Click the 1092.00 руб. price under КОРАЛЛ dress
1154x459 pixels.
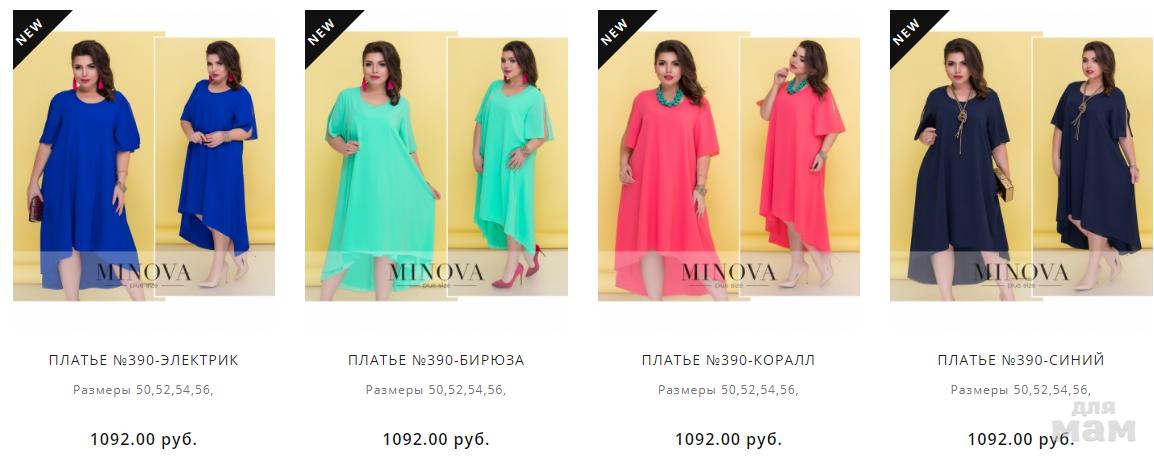coord(729,440)
